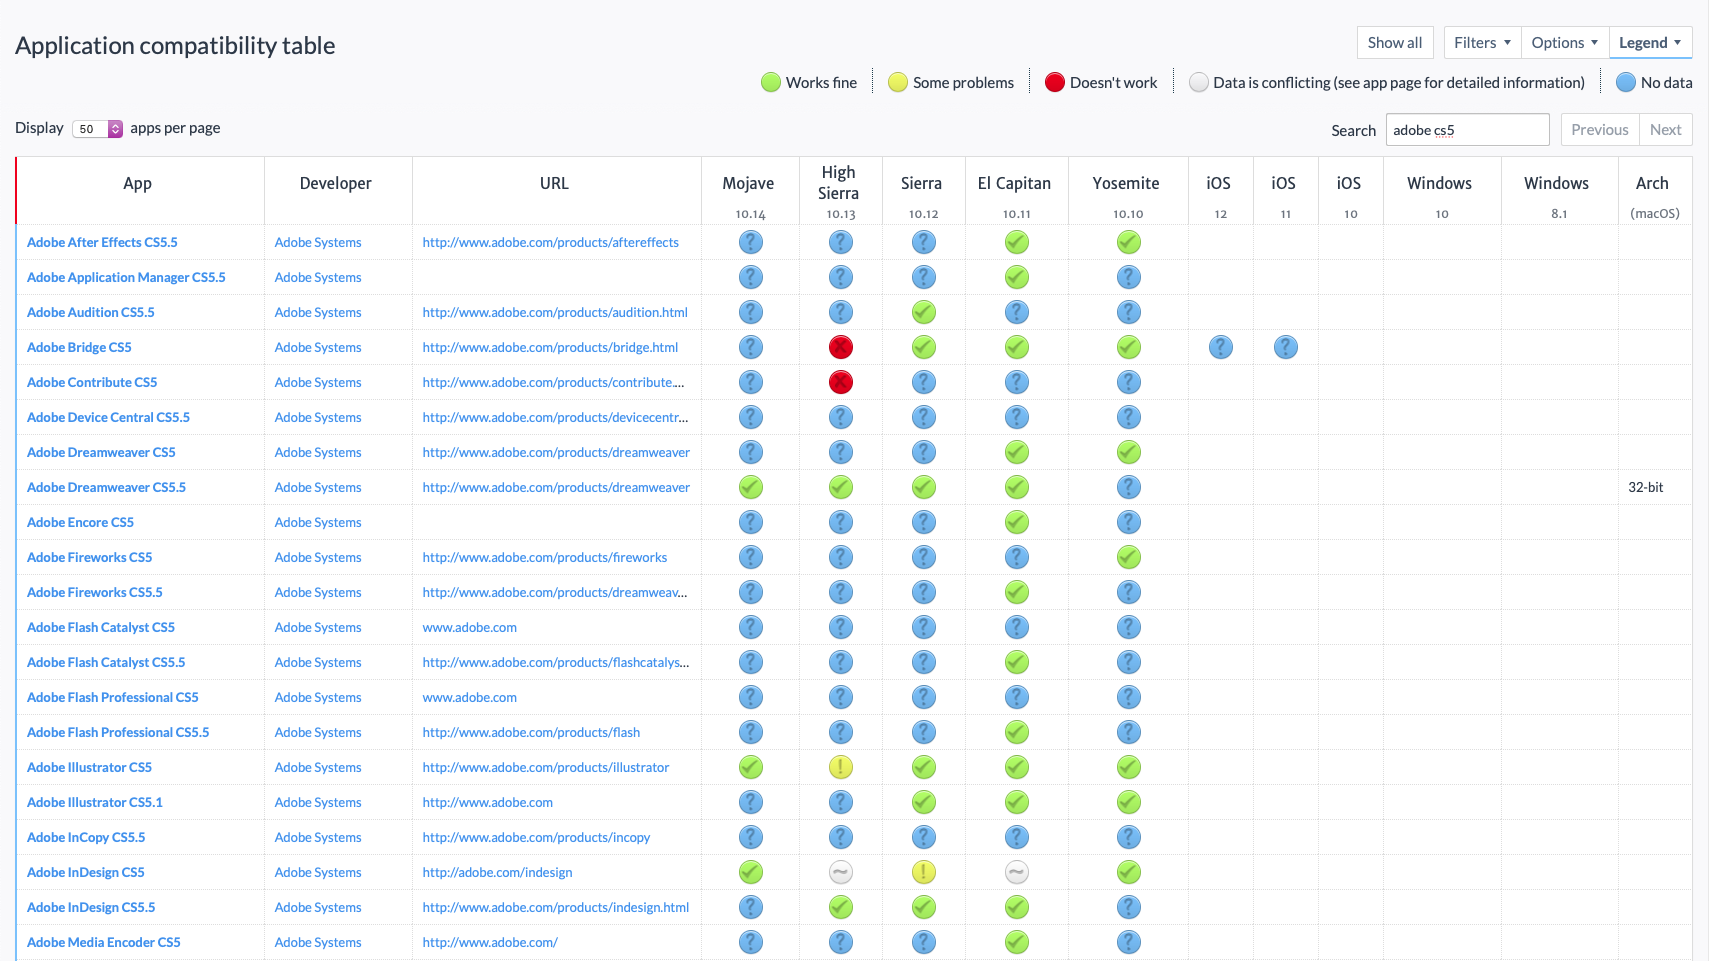1709x961 pixels.
Task: Click green El Capitan status for Adobe Flash Professional CS5.5
Action: pyautogui.click(x=1017, y=732)
